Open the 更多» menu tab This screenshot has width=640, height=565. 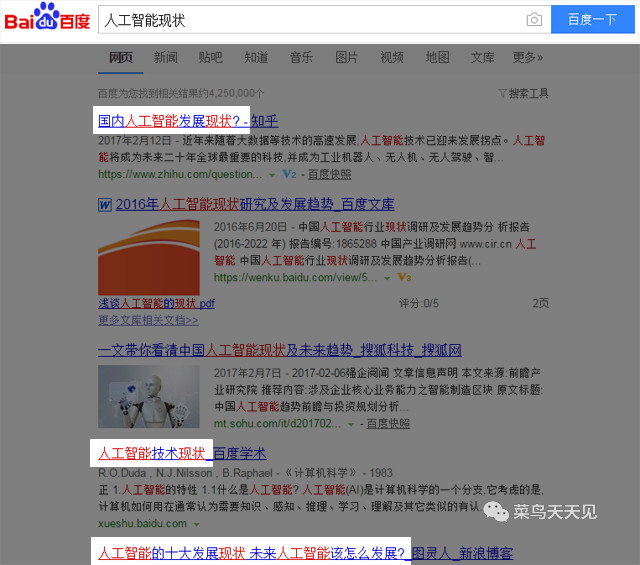click(x=528, y=58)
